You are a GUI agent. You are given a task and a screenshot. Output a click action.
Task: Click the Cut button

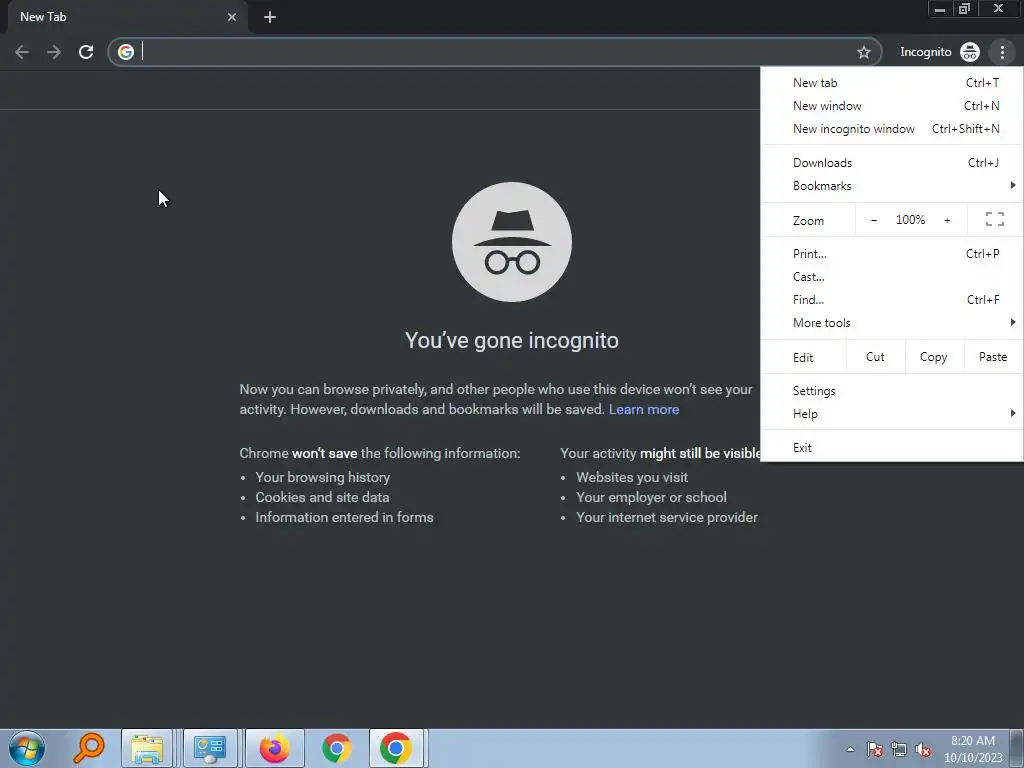tap(875, 357)
